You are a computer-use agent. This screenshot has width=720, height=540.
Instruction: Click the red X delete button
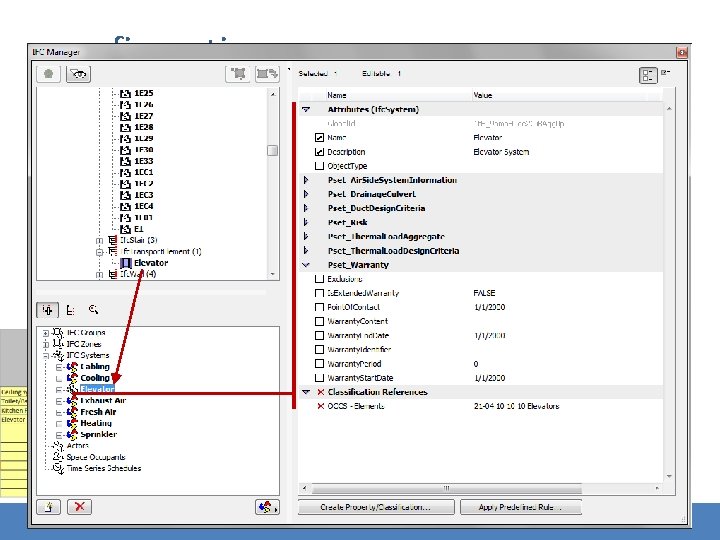(x=79, y=507)
